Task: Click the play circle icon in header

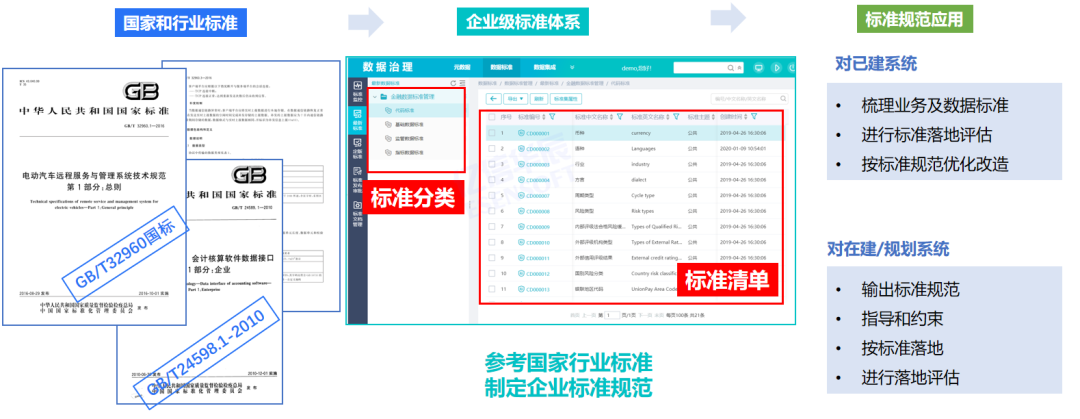Action: [775, 67]
